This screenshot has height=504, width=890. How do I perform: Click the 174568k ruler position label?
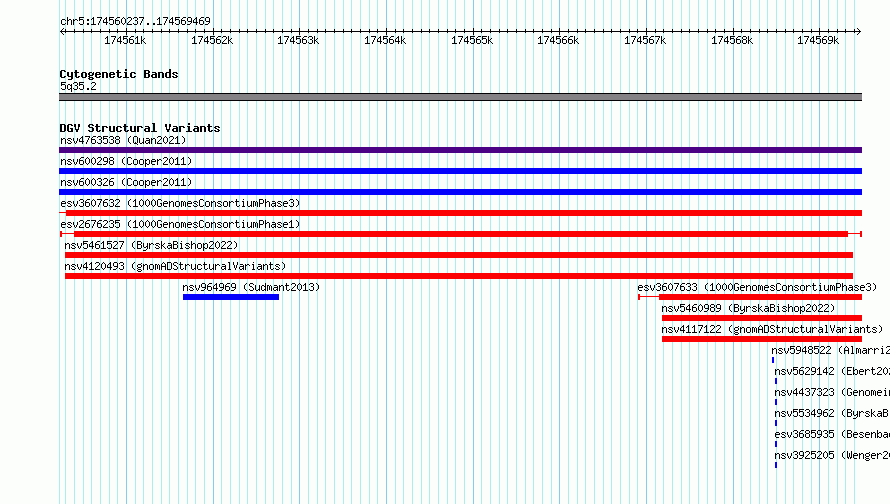[732, 40]
